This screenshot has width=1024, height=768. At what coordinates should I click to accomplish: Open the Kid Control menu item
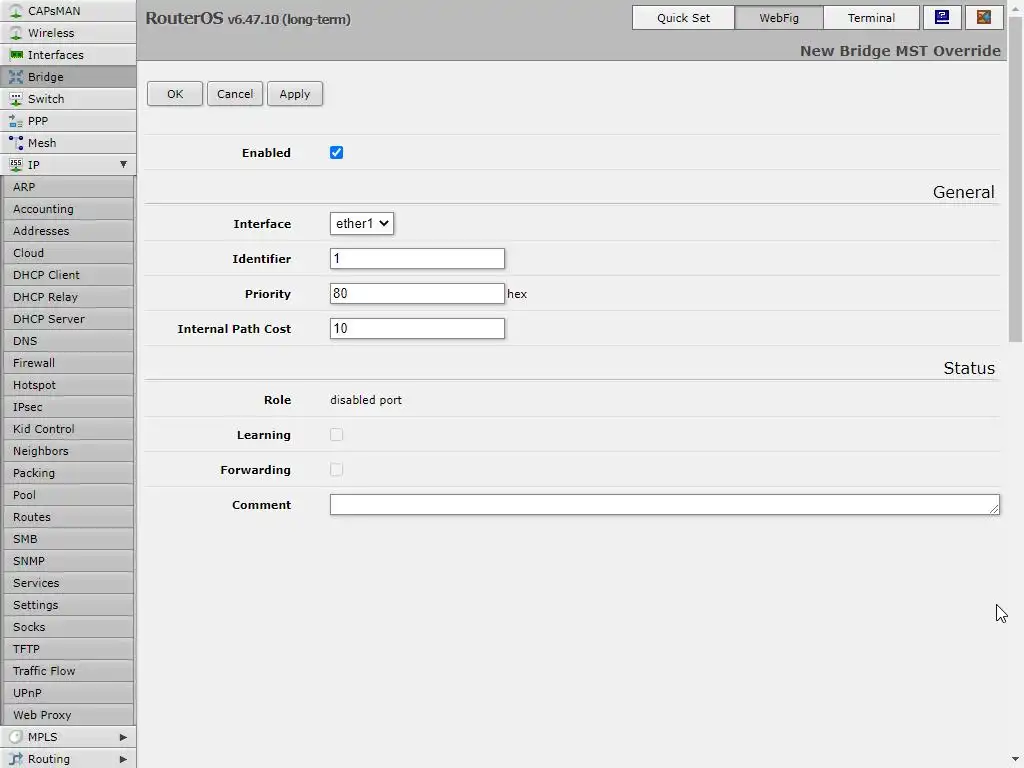69,429
